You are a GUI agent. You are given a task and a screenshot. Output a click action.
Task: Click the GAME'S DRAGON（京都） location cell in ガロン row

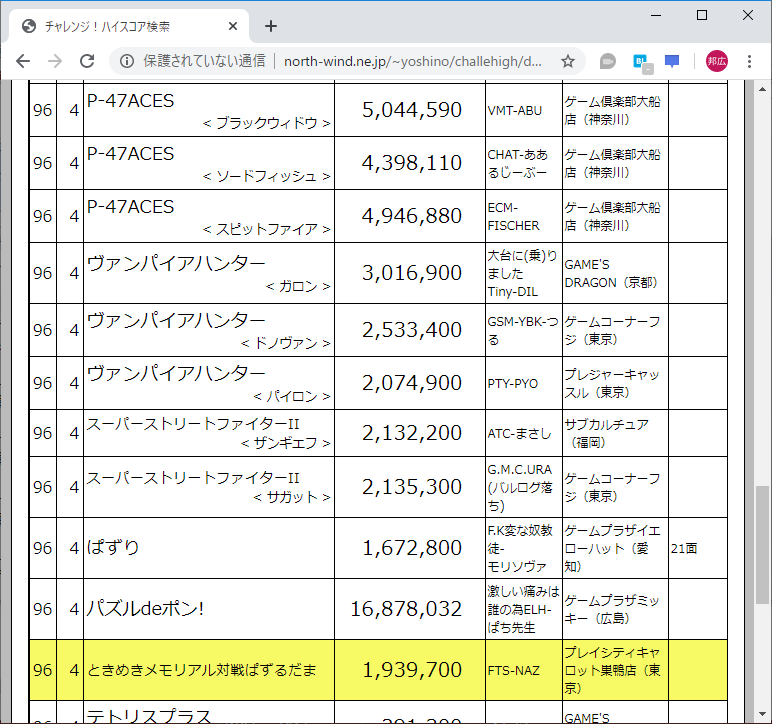615,273
